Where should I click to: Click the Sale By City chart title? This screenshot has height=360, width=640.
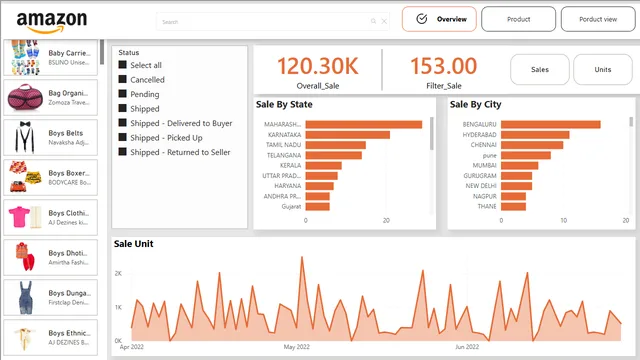(x=476, y=104)
